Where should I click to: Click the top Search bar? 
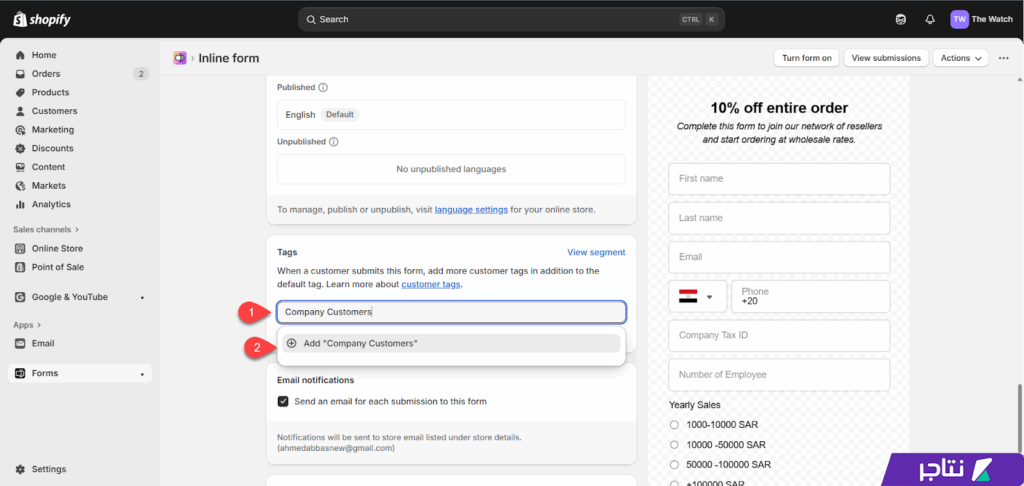[x=511, y=19]
